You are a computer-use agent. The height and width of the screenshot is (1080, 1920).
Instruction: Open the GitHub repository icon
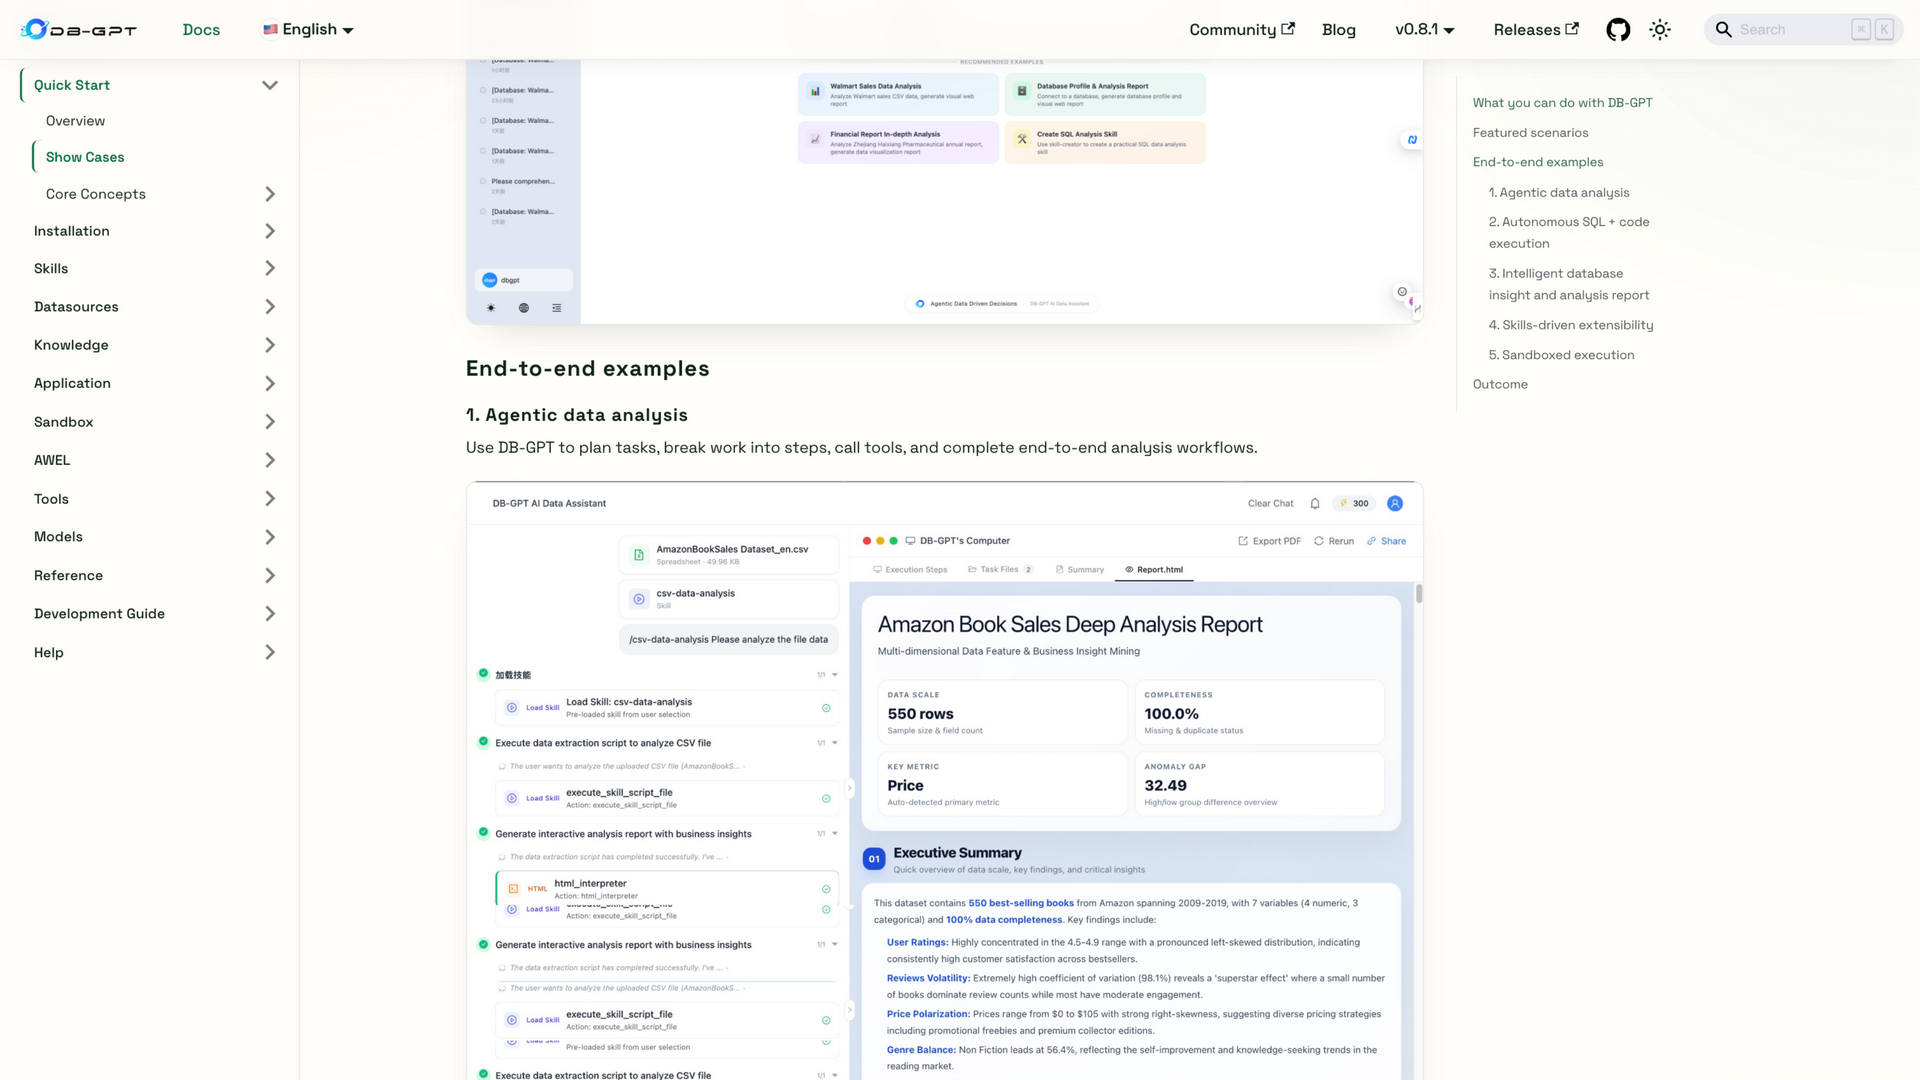(x=1618, y=30)
